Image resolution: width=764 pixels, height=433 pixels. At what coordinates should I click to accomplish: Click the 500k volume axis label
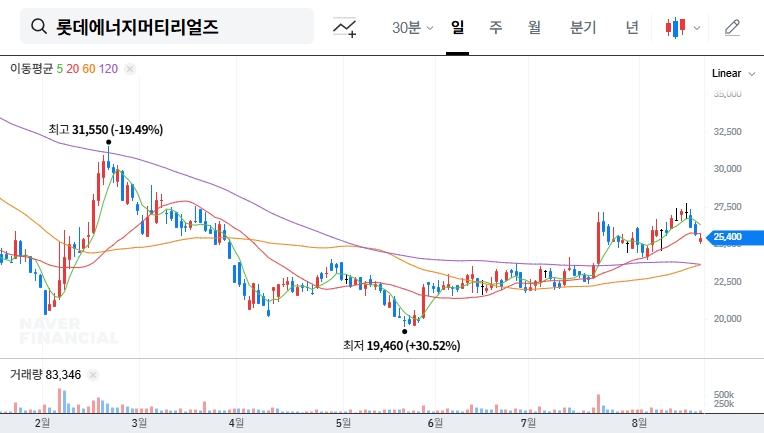coord(724,395)
